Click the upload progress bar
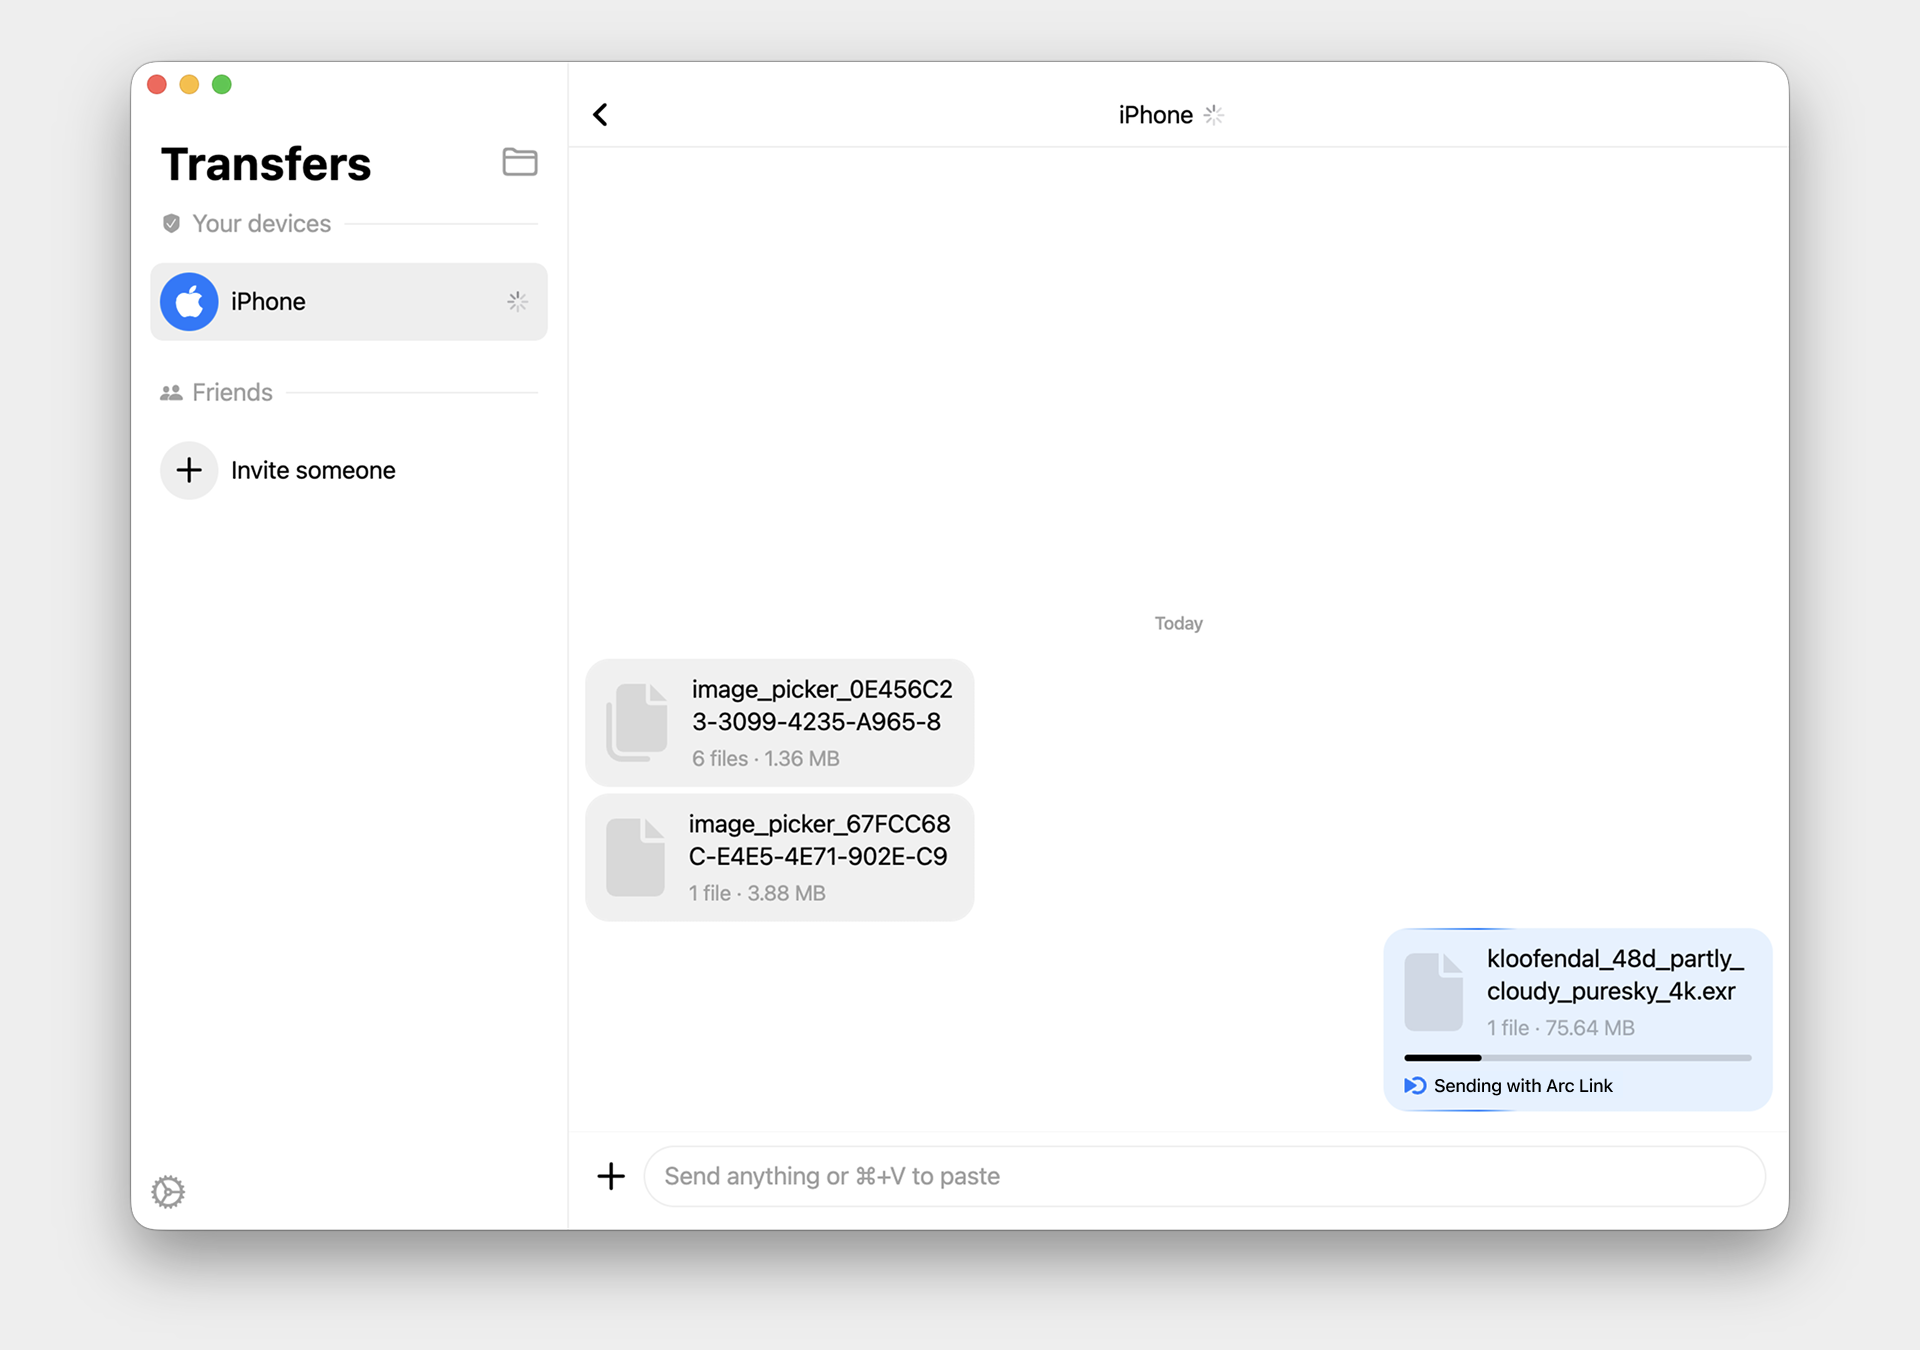The width and height of the screenshot is (1920, 1350). point(1578,1057)
